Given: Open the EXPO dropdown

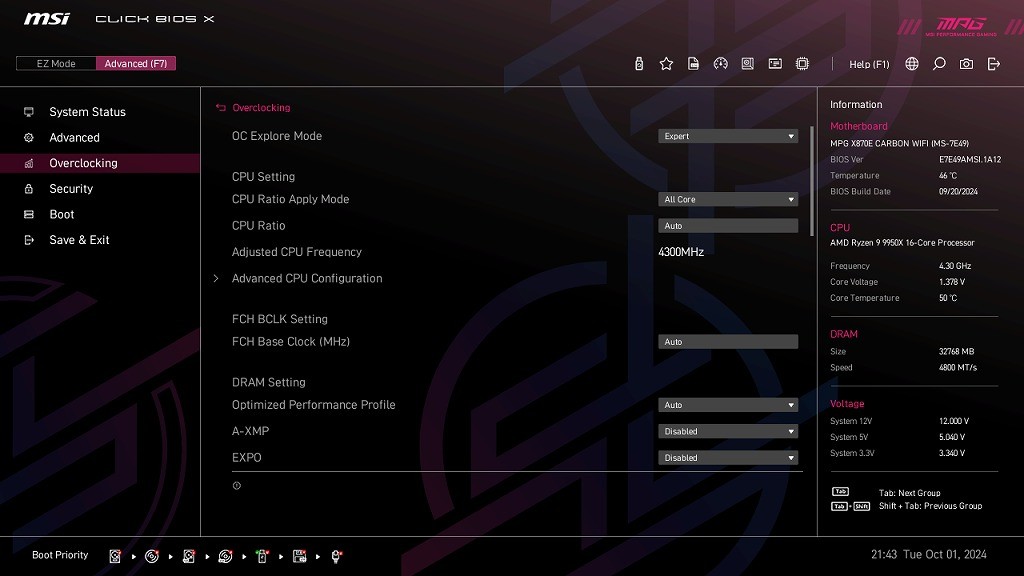Looking at the screenshot, I should (728, 458).
